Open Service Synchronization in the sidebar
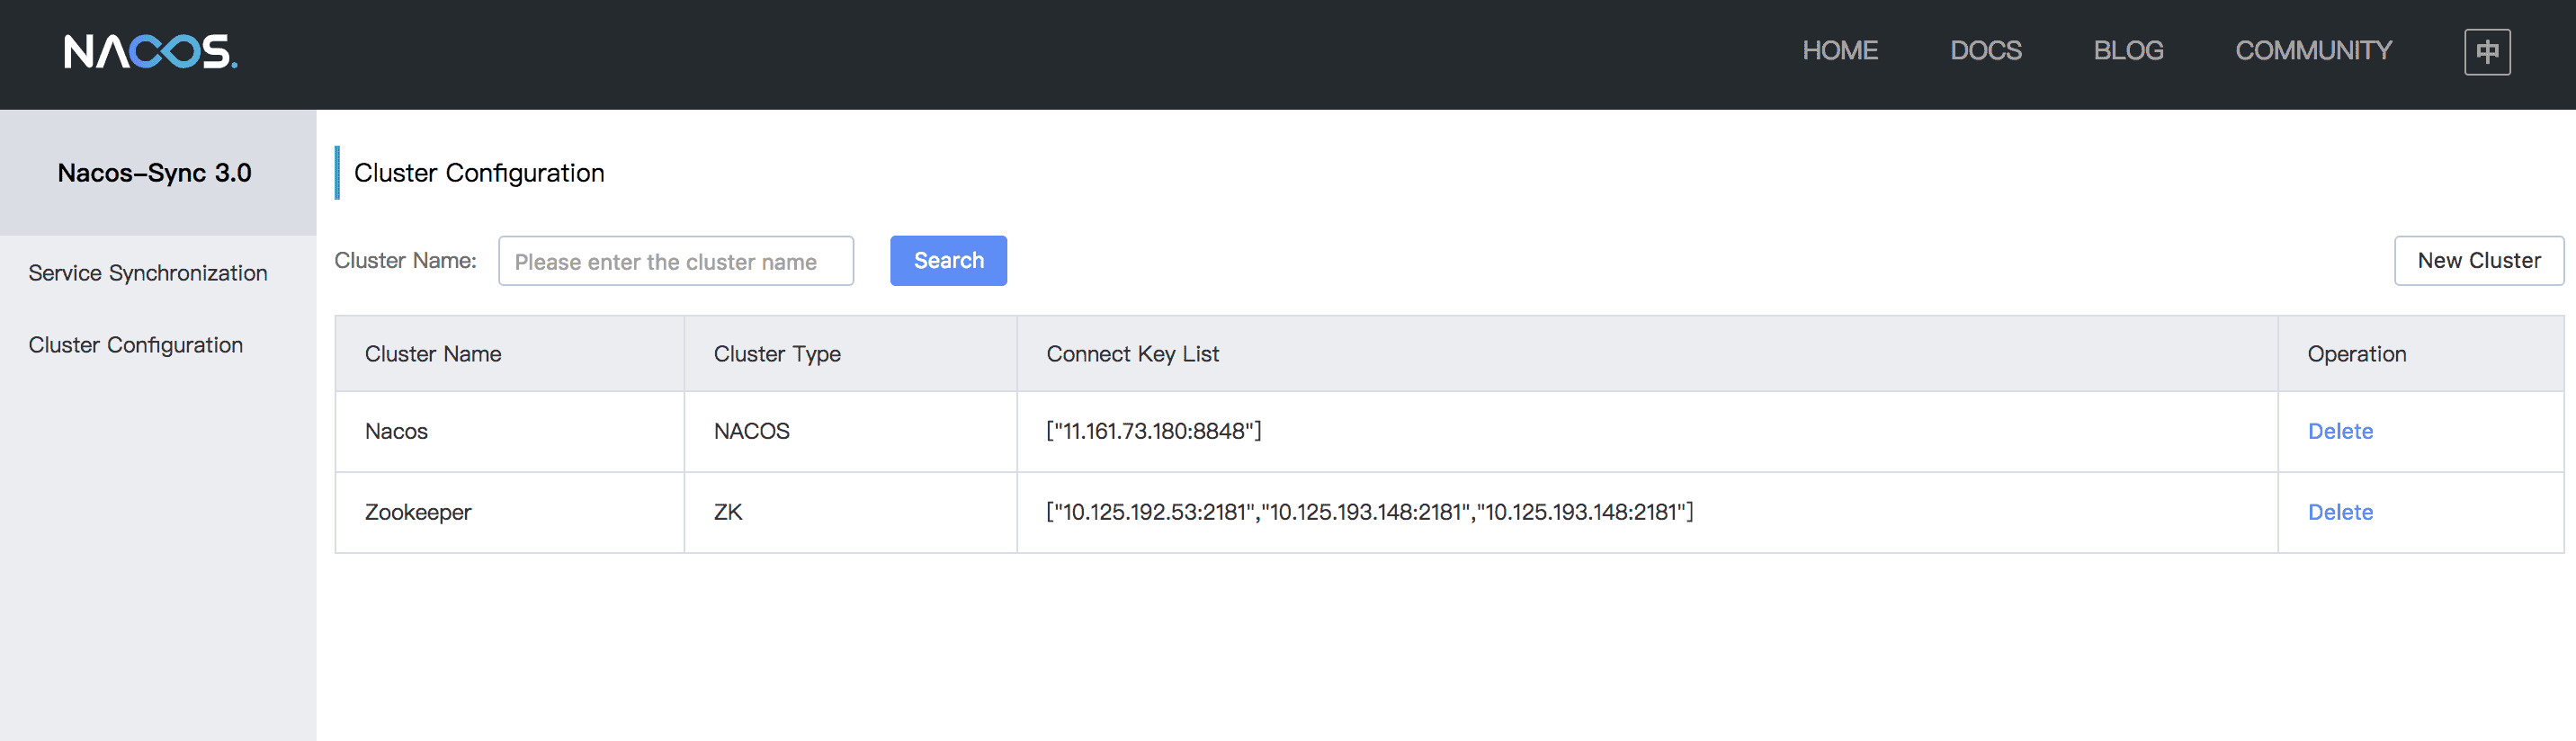The image size is (2576, 741). pyautogui.click(x=148, y=273)
